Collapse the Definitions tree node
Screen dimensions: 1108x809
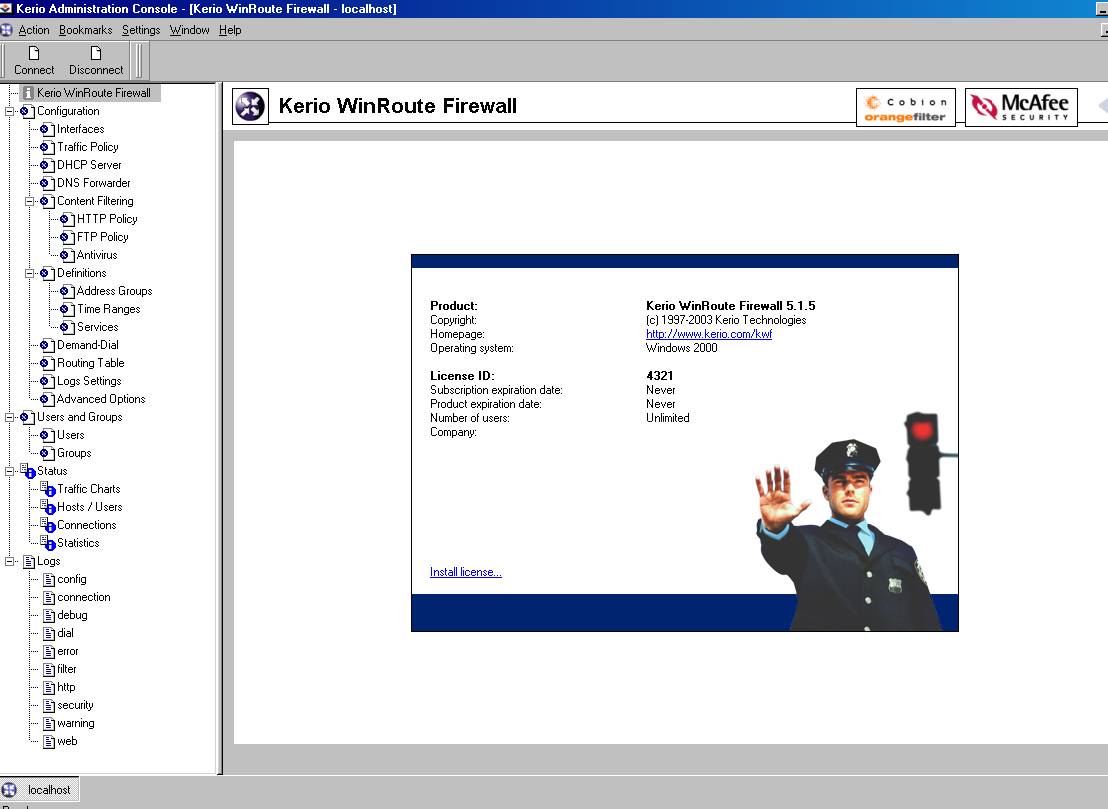(29, 273)
